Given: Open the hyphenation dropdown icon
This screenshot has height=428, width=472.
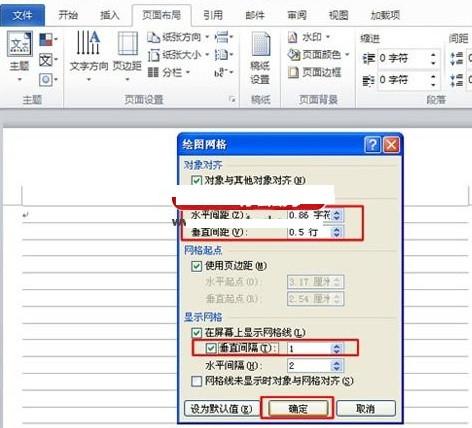Looking at the screenshot, I should pyautogui.click(x=224, y=72).
